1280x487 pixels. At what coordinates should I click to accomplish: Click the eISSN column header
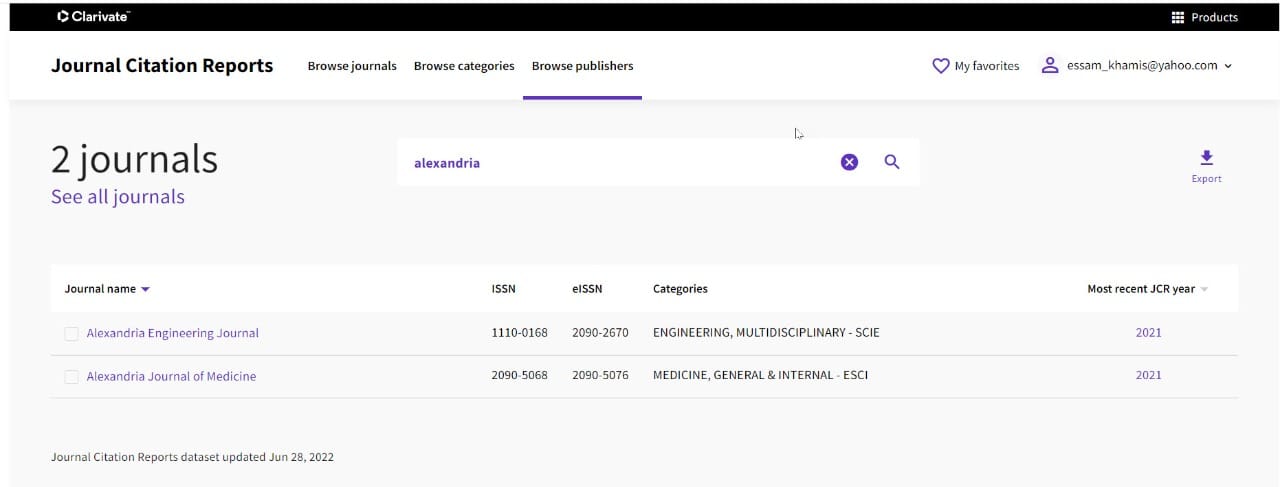pos(587,289)
